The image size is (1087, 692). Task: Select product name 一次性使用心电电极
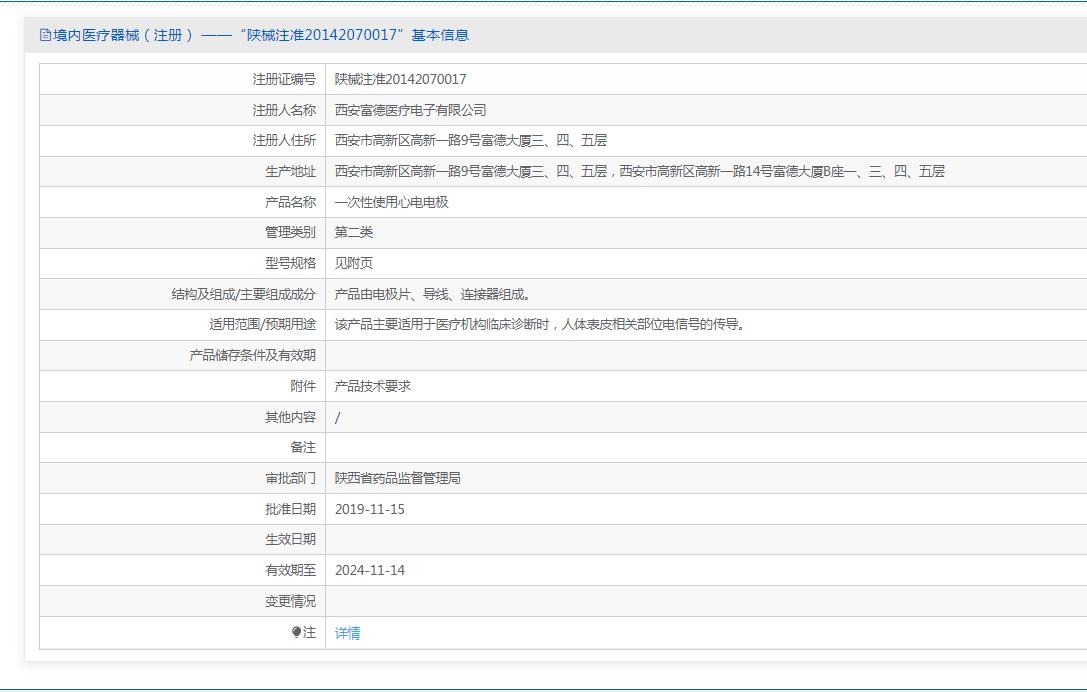[x=391, y=202]
